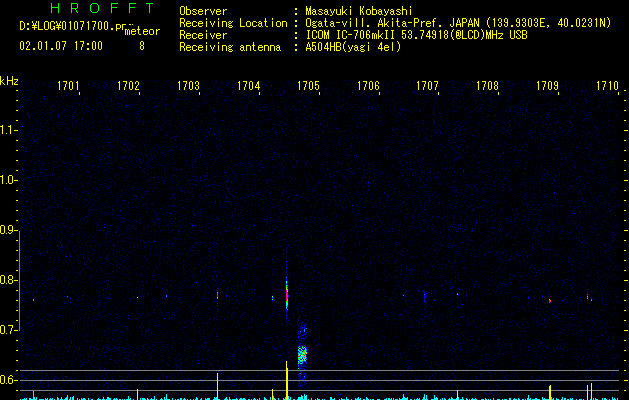
Task: Click the meteor count value 8
Action: [x=142, y=46]
